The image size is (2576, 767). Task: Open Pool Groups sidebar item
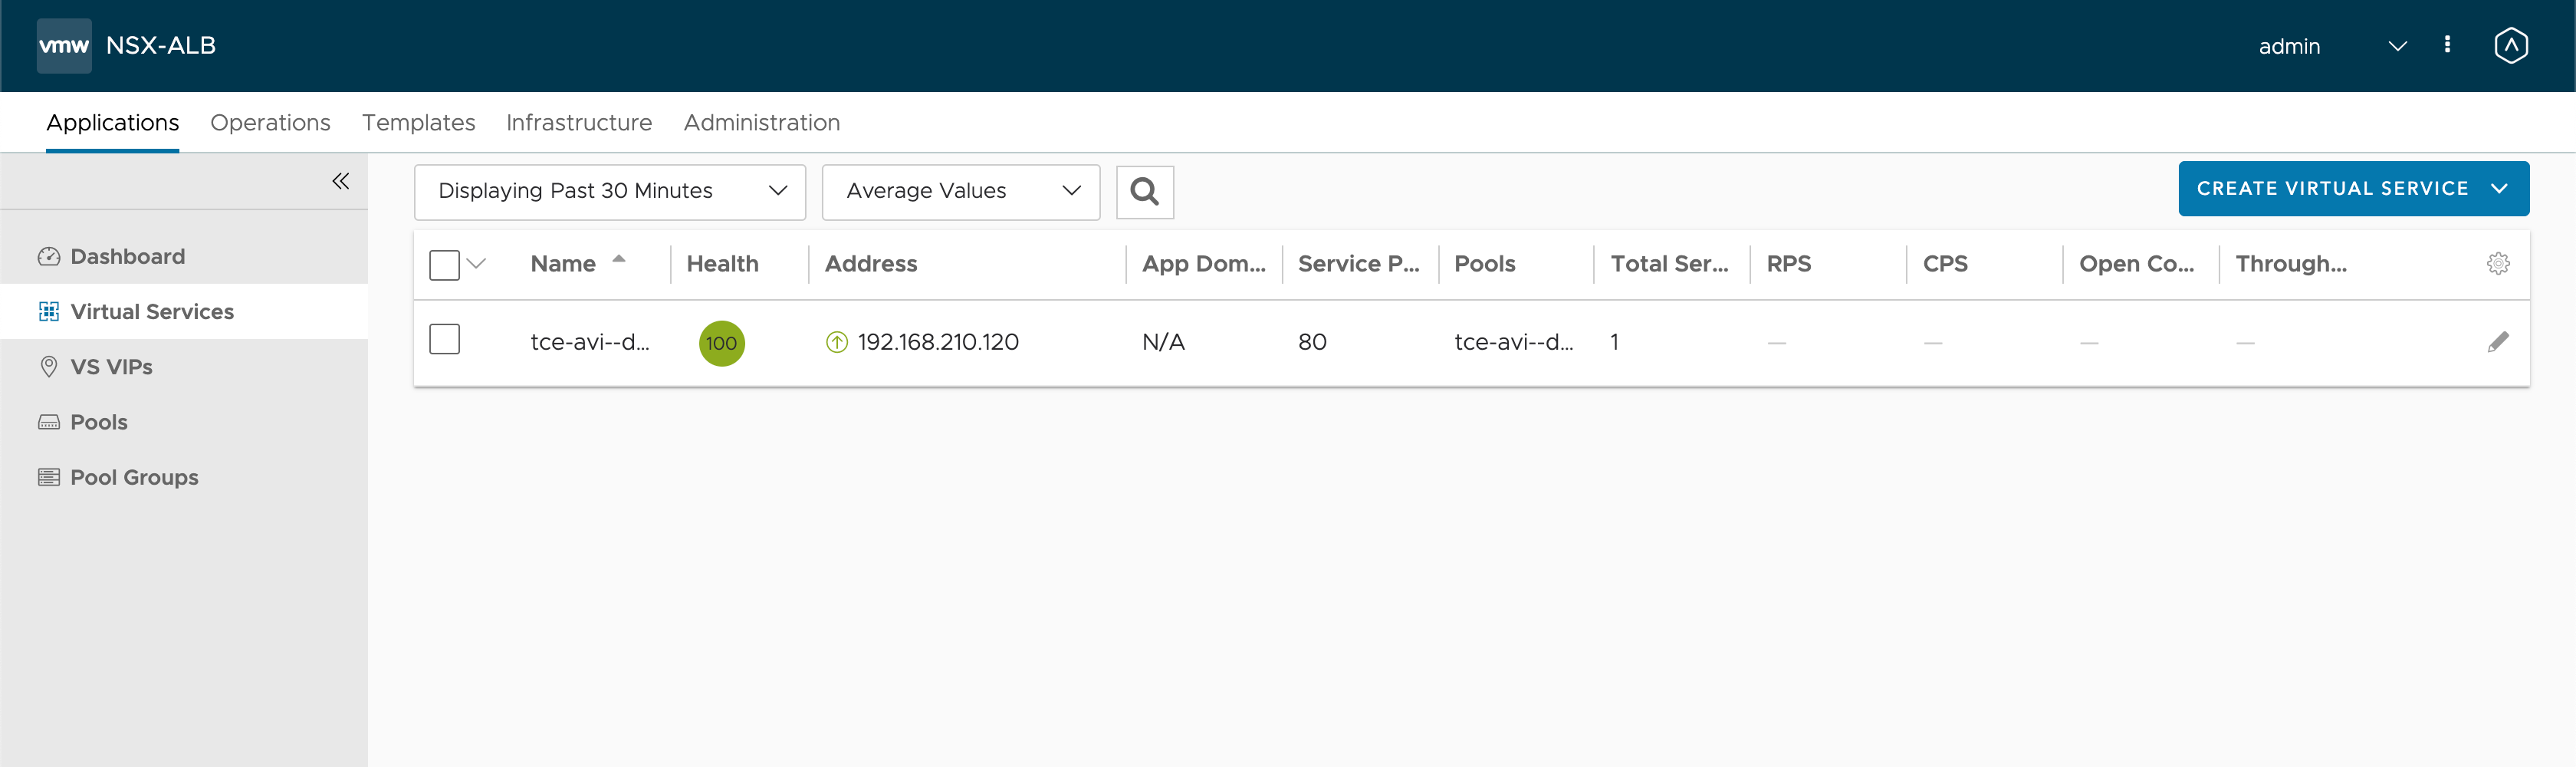(x=184, y=478)
